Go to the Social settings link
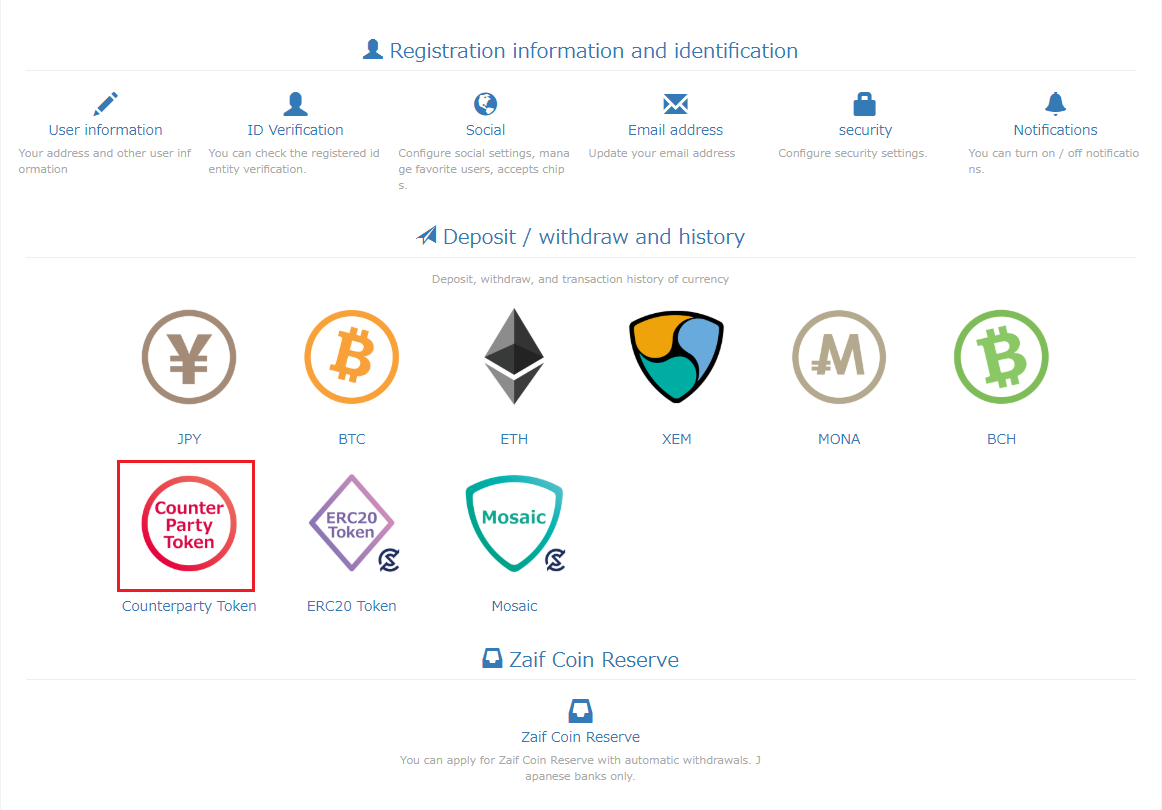The width and height of the screenshot is (1162, 810). coord(485,130)
